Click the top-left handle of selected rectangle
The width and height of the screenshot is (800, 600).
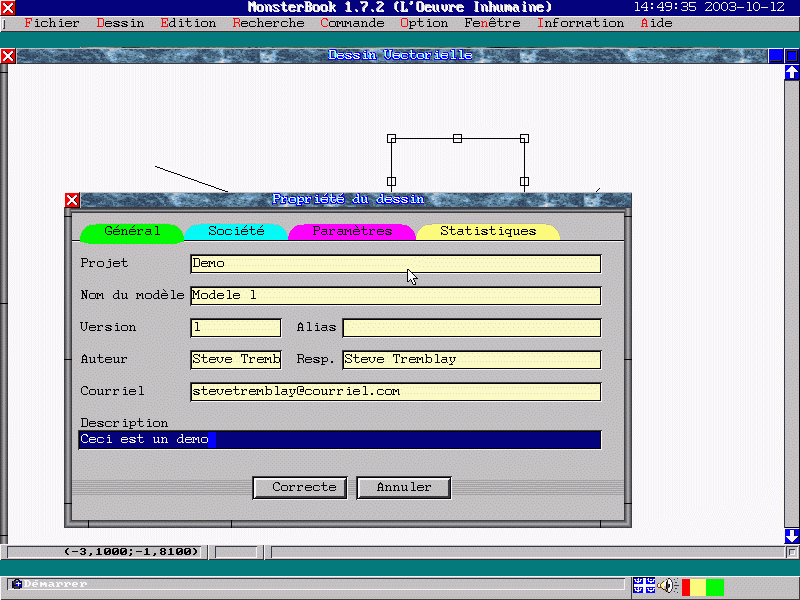tap(391, 138)
